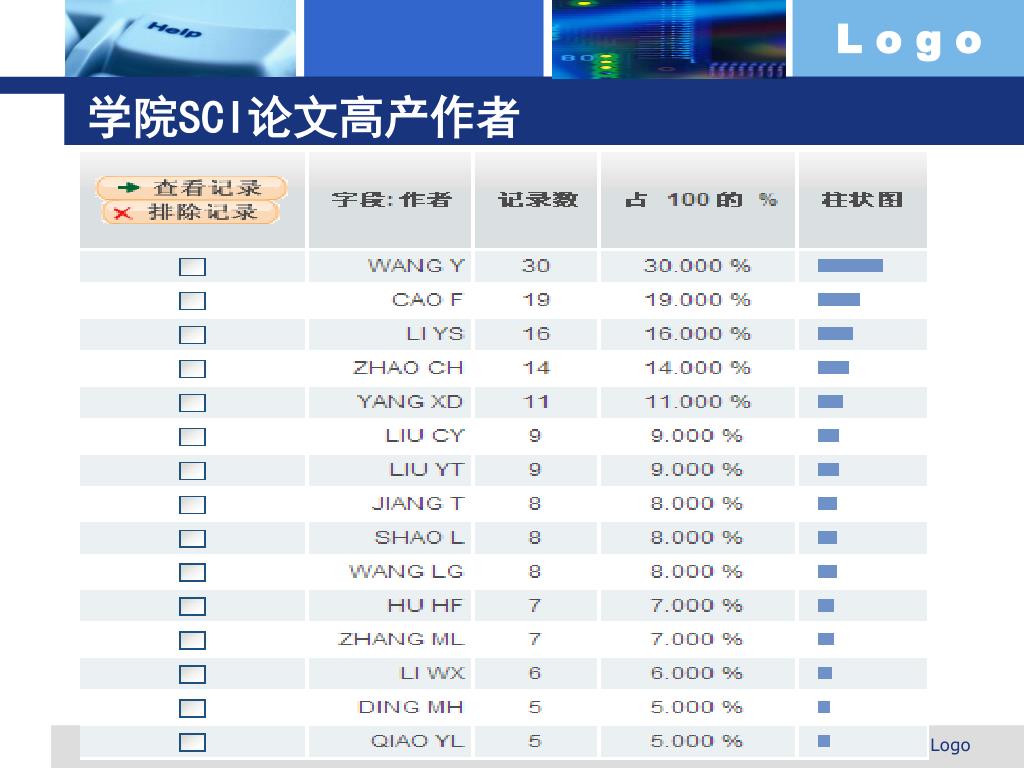Screen dimensions: 1024x768
Task: Enable the YANG XD checkbox
Action: point(193,402)
